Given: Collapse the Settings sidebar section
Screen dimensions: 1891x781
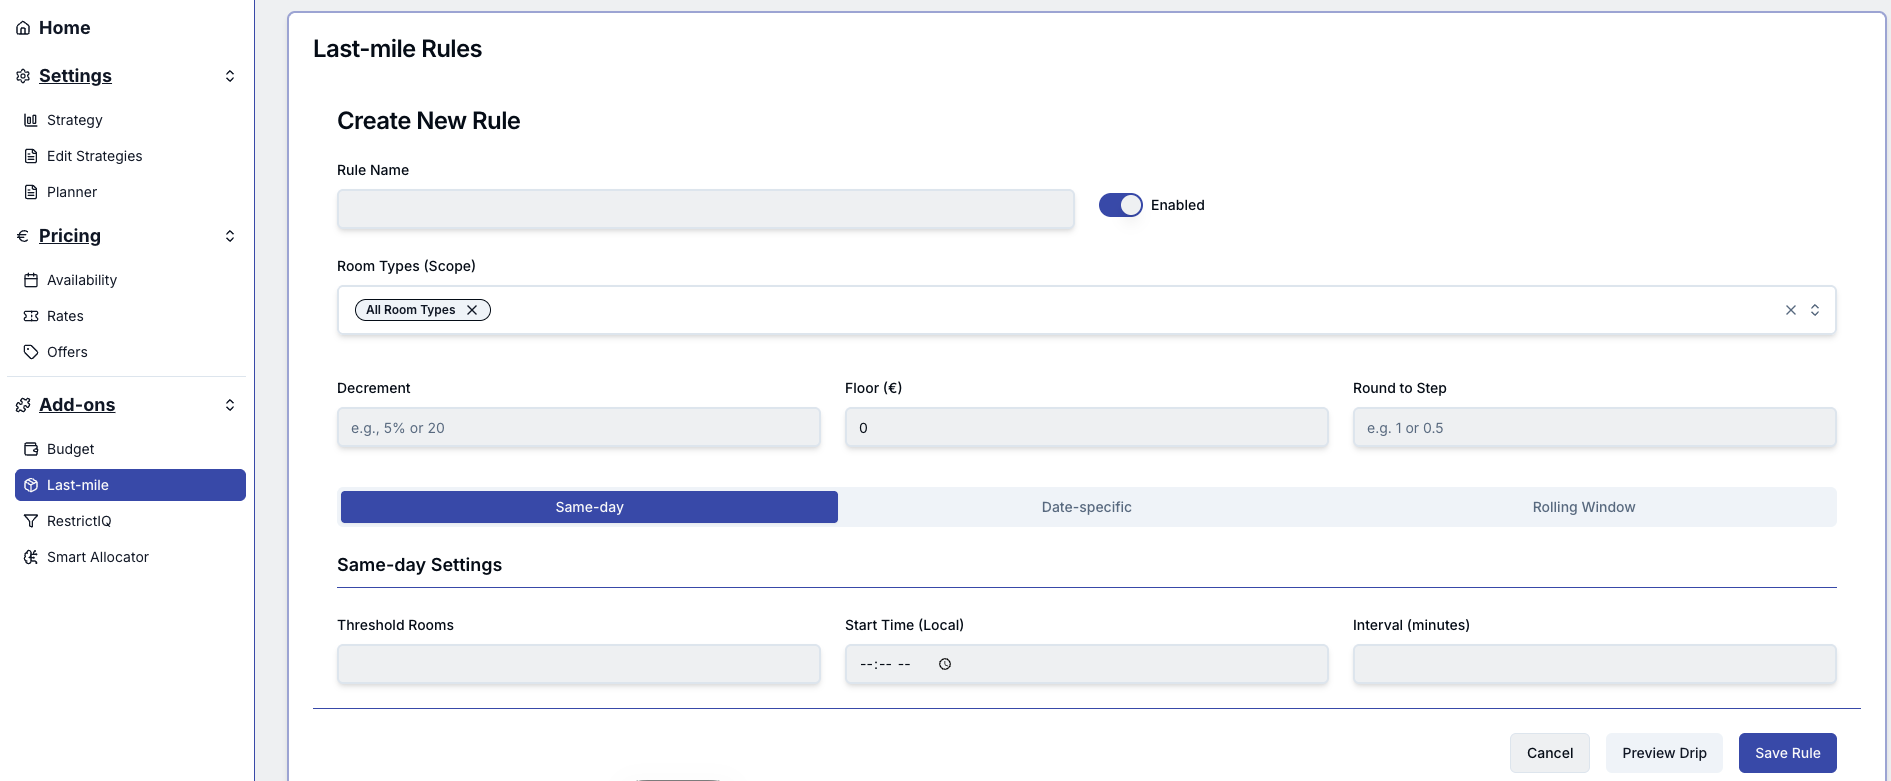Looking at the screenshot, I should click(x=230, y=76).
